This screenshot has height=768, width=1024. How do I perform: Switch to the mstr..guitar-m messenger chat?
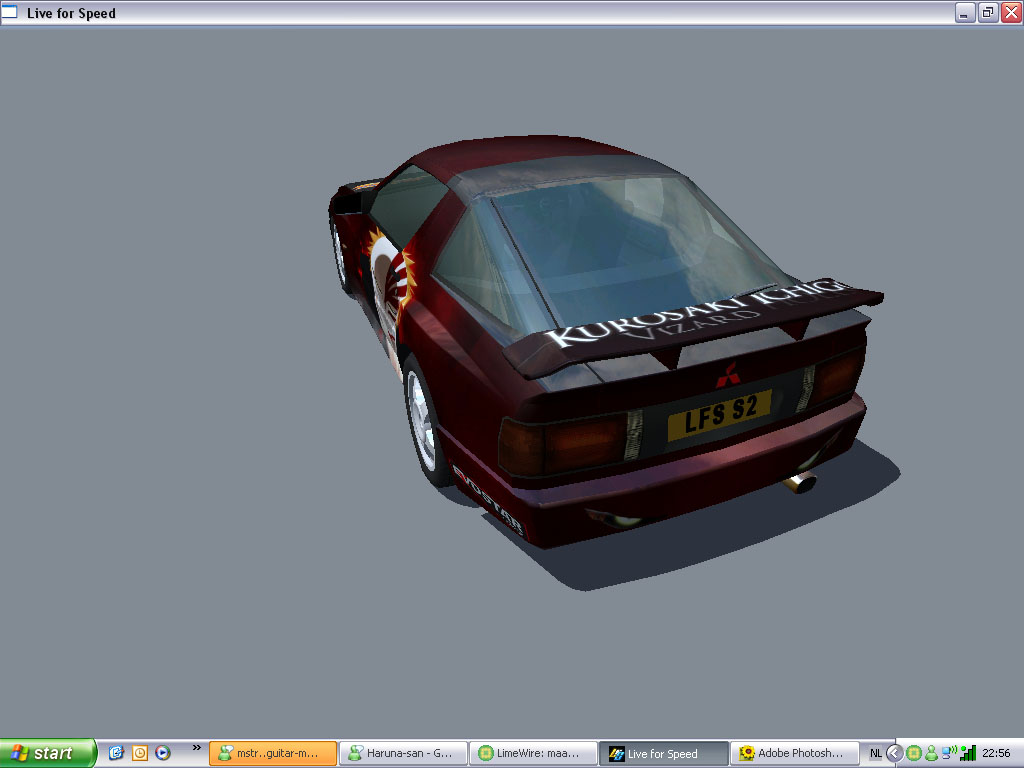coord(273,754)
